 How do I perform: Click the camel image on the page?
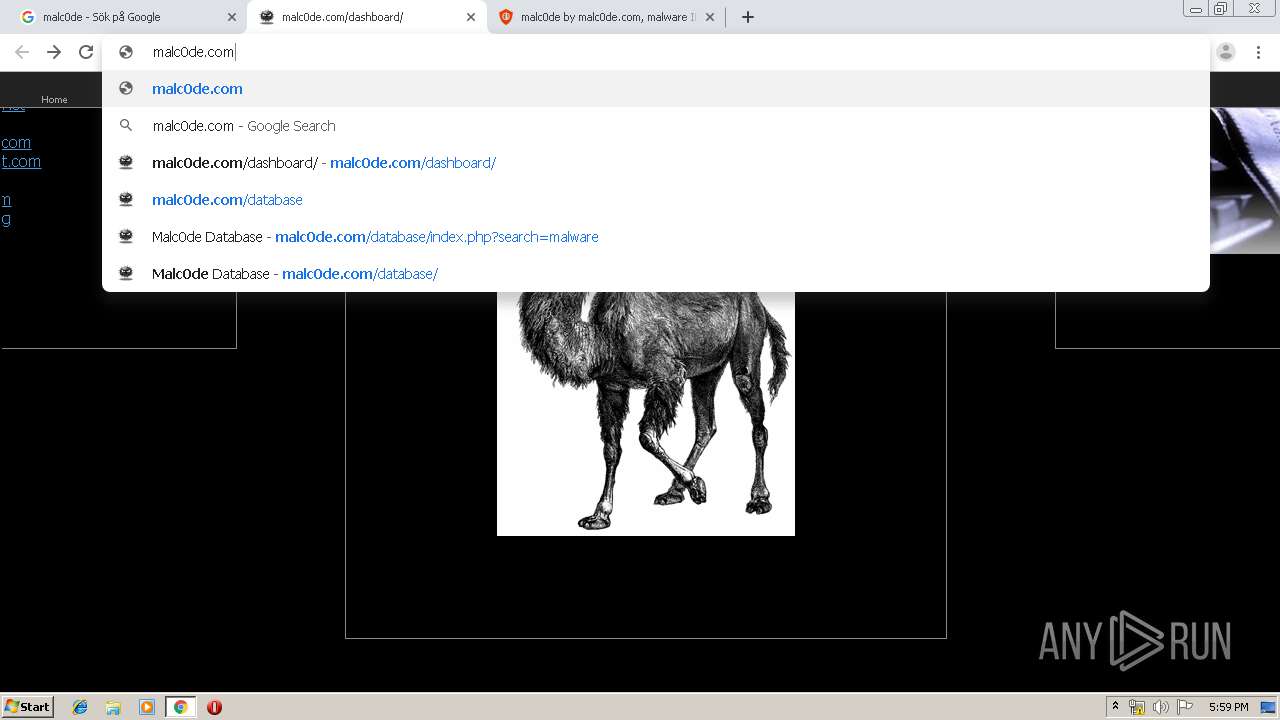pyautogui.click(x=646, y=413)
